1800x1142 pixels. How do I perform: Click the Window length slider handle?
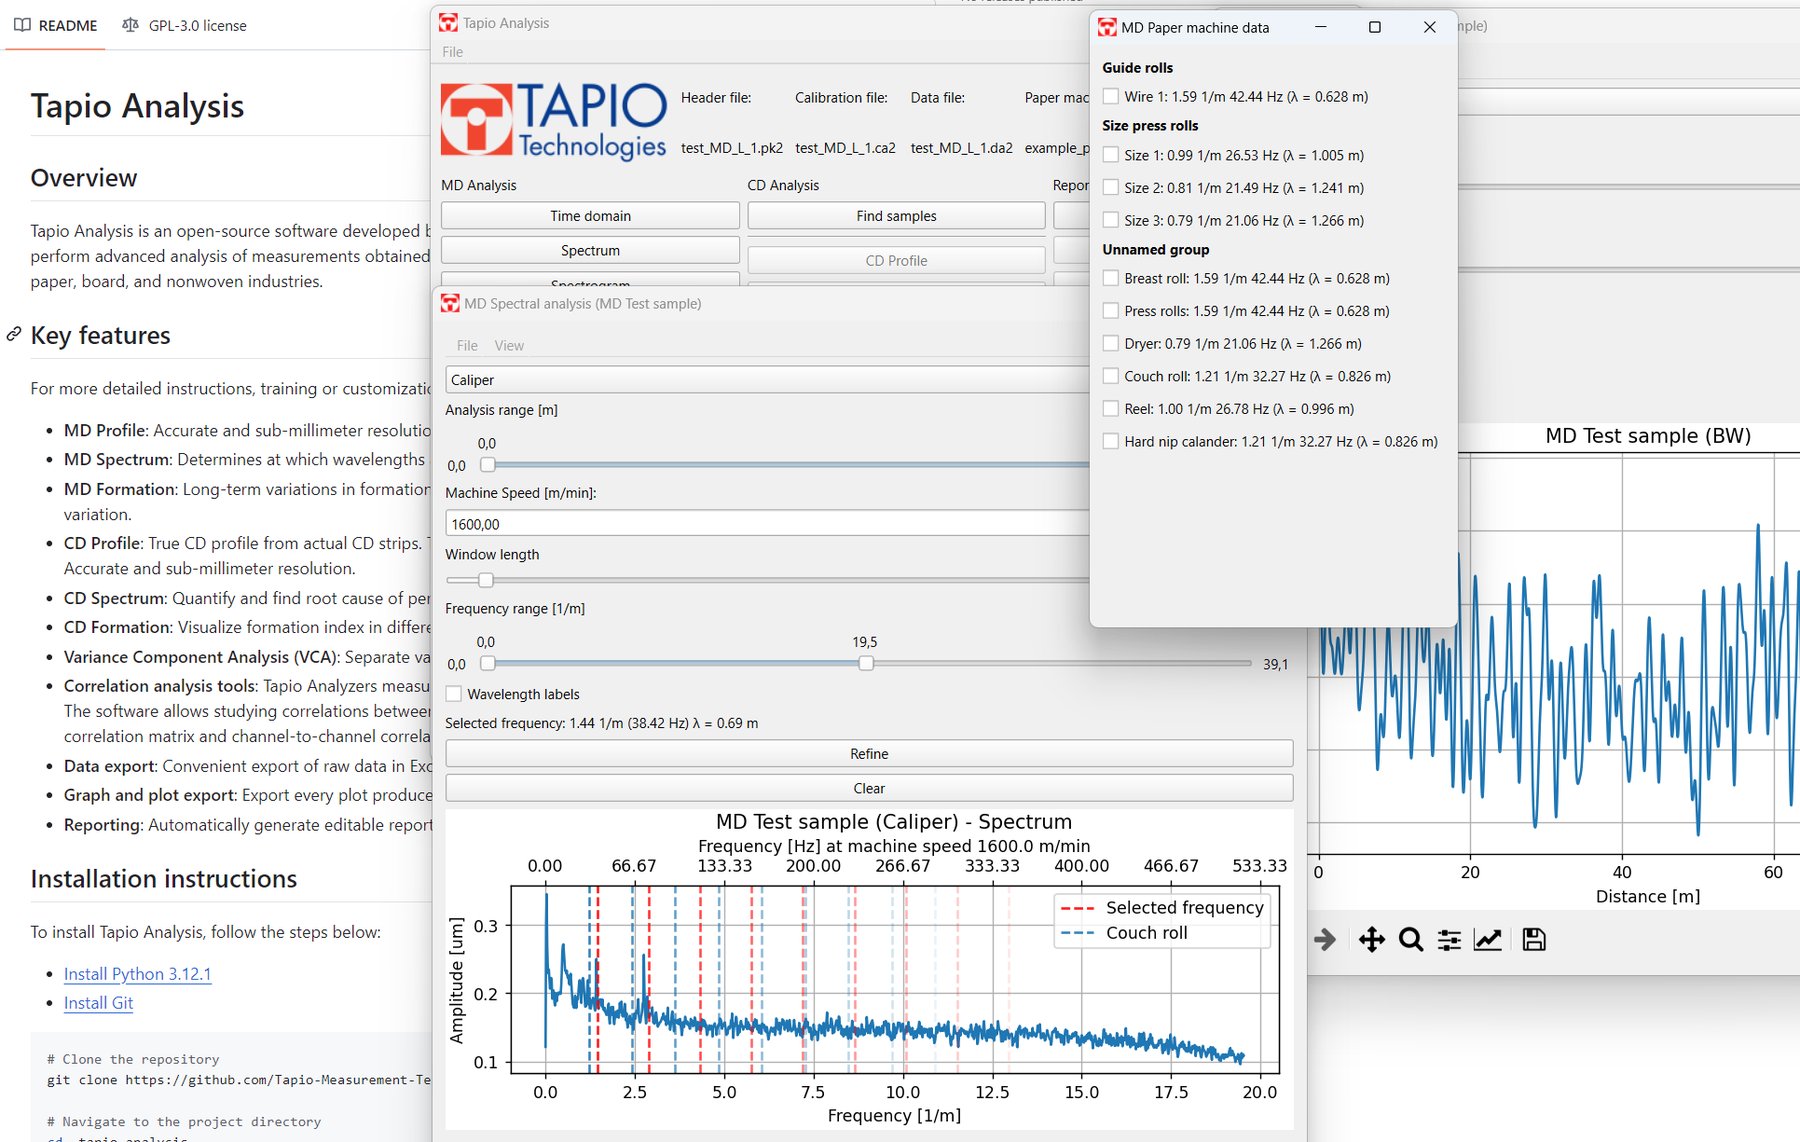(485, 580)
